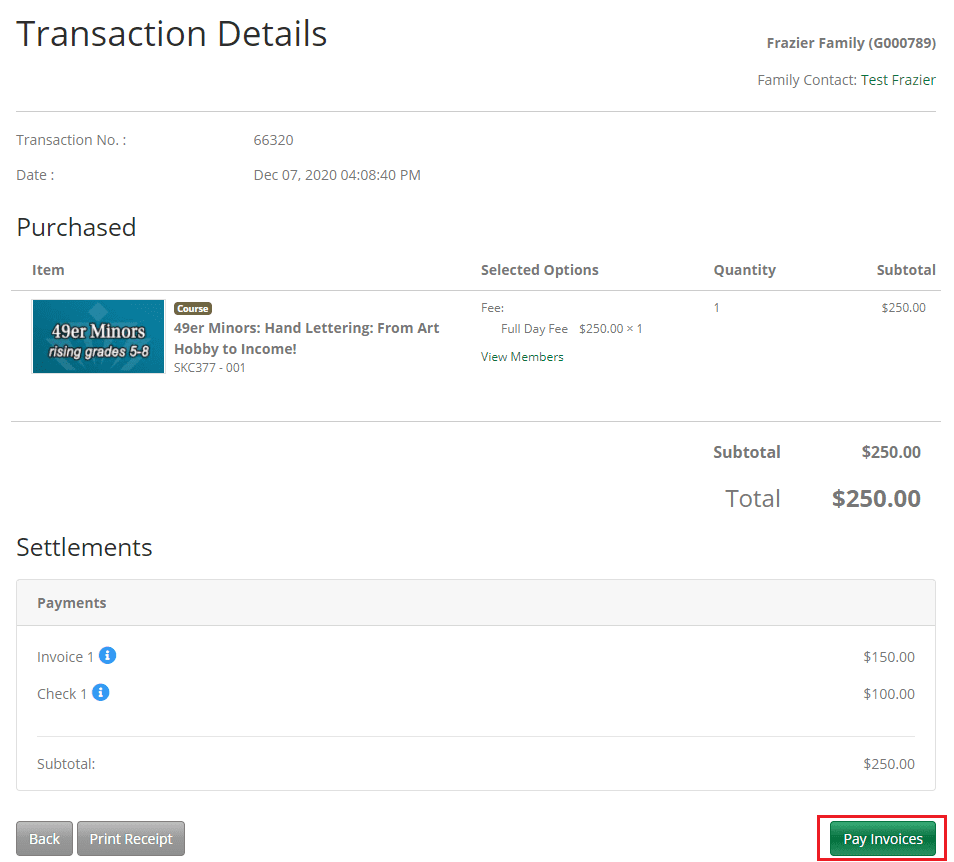954x862 pixels.
Task: Click the Selected Options column header
Action: click(539, 270)
